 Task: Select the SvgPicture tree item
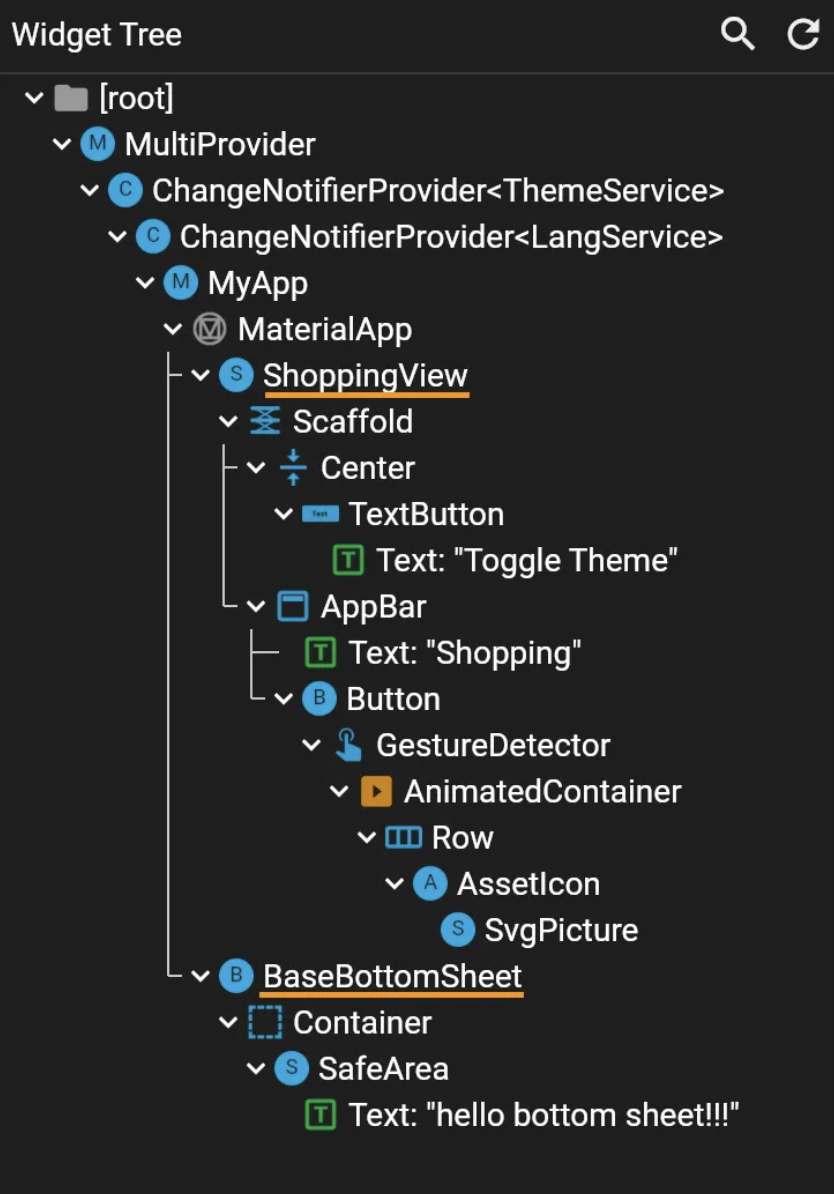[x=560, y=930]
